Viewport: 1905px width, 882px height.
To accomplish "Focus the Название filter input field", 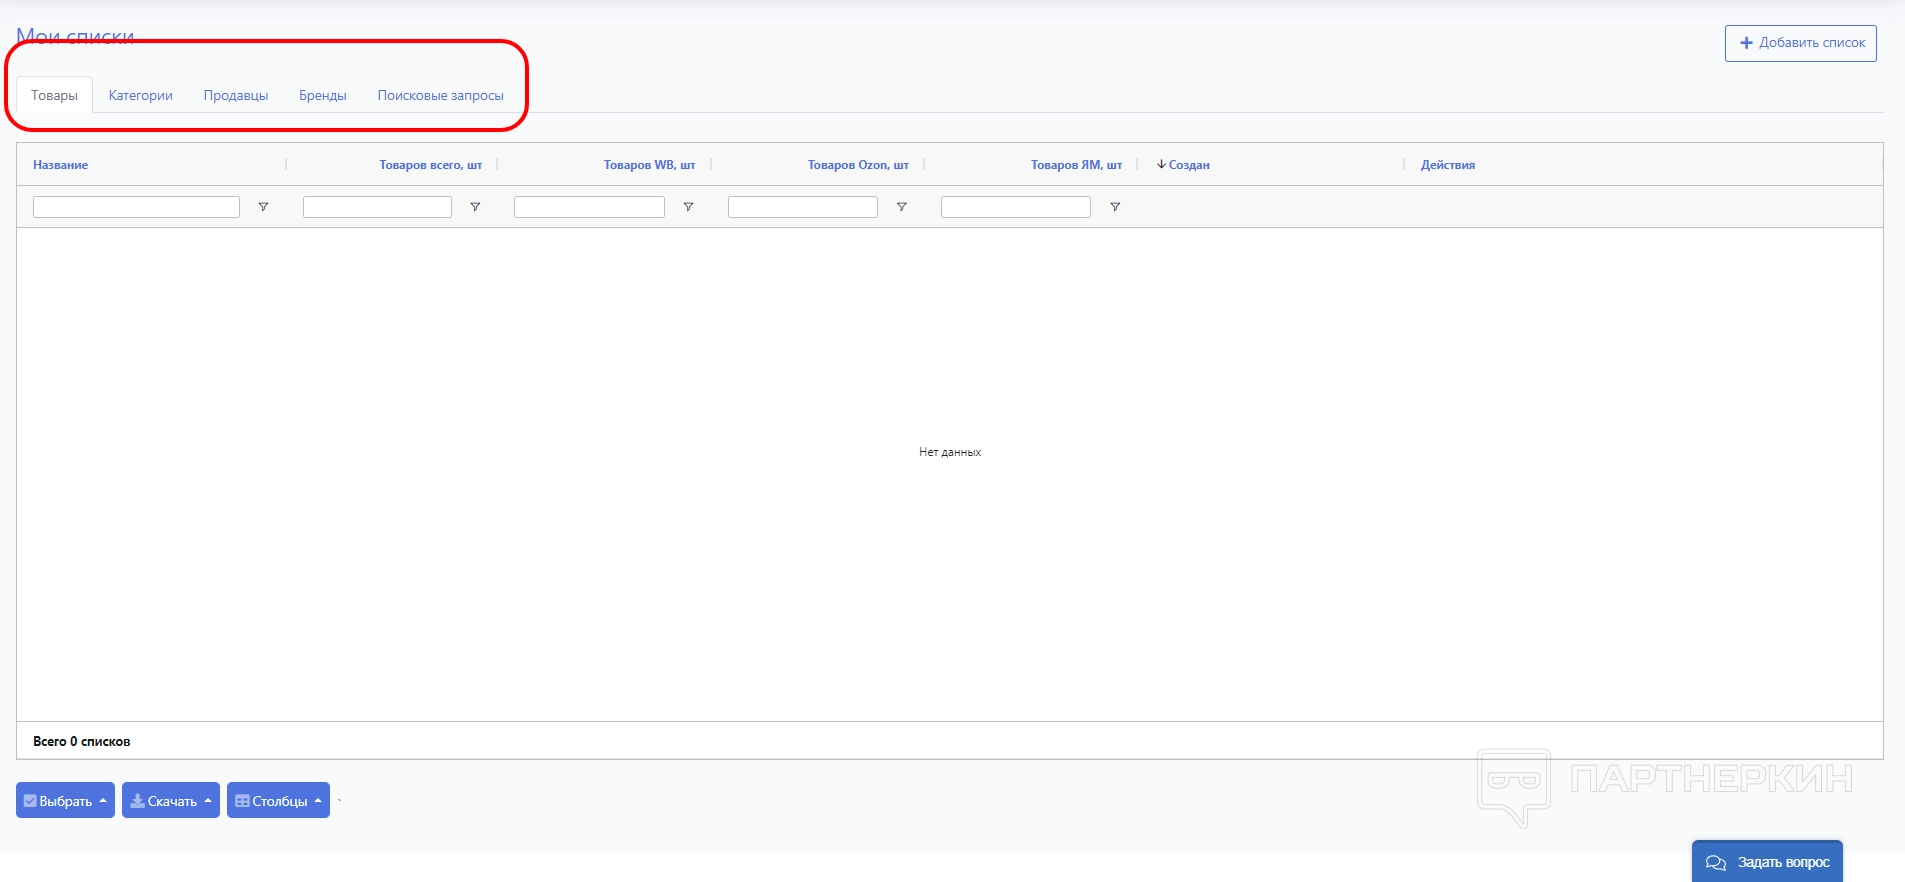I will pyautogui.click(x=136, y=207).
